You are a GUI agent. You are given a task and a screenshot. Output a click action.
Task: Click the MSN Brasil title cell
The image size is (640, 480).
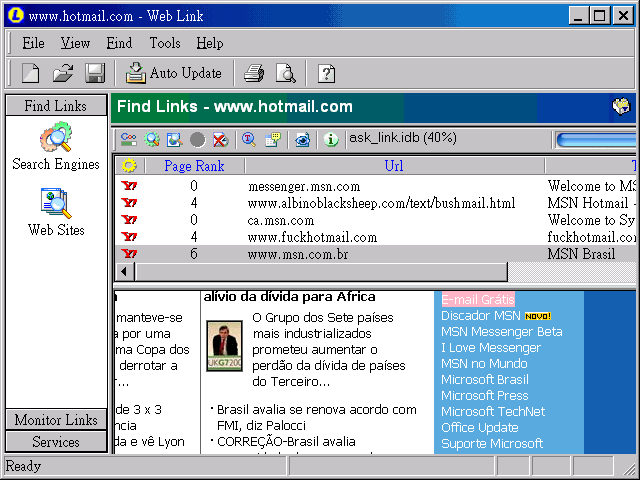click(581, 254)
